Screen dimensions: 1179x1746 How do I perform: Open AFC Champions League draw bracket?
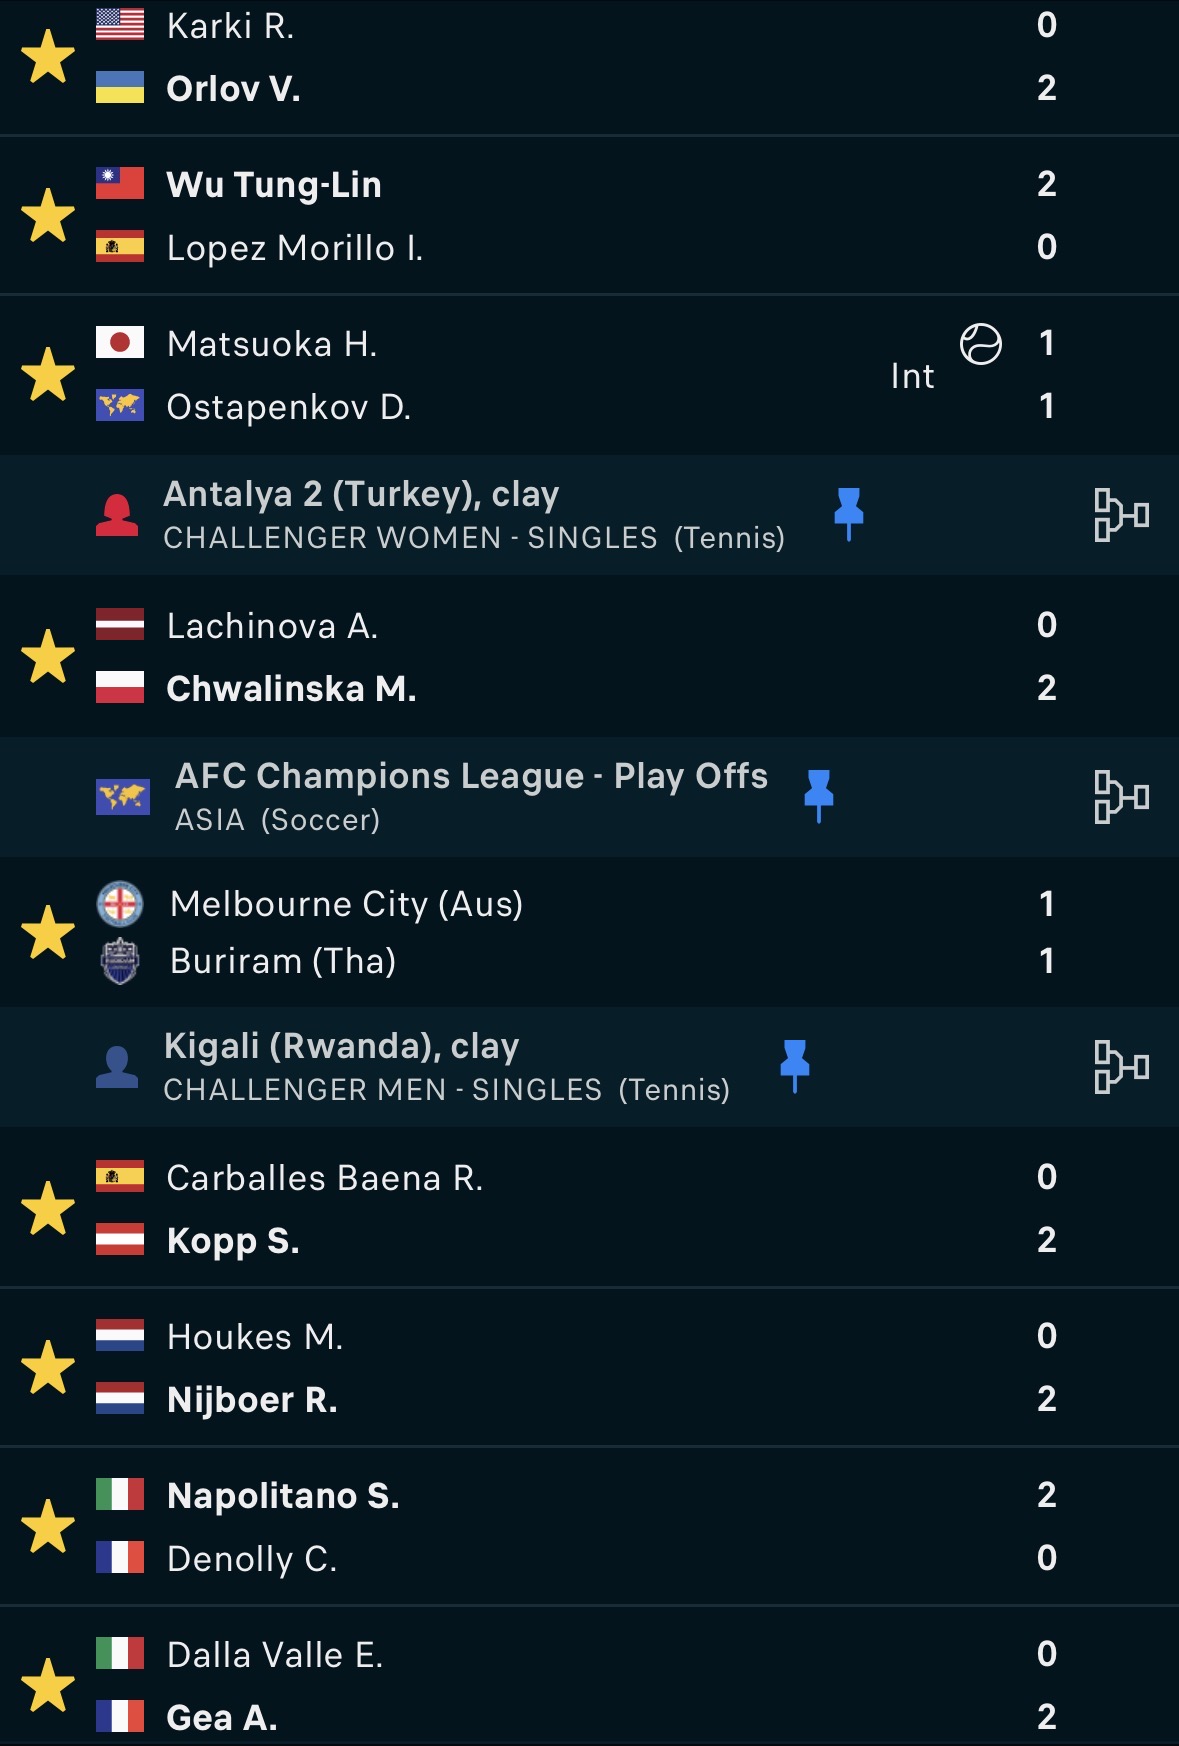[x=1121, y=797]
